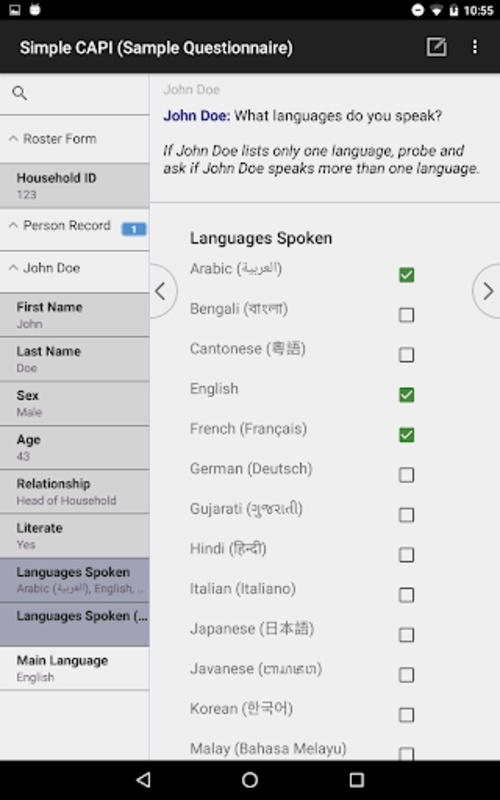Image resolution: width=500 pixels, height=800 pixels.
Task: Select the Main Language field in sidebar
Action: pos(74,668)
